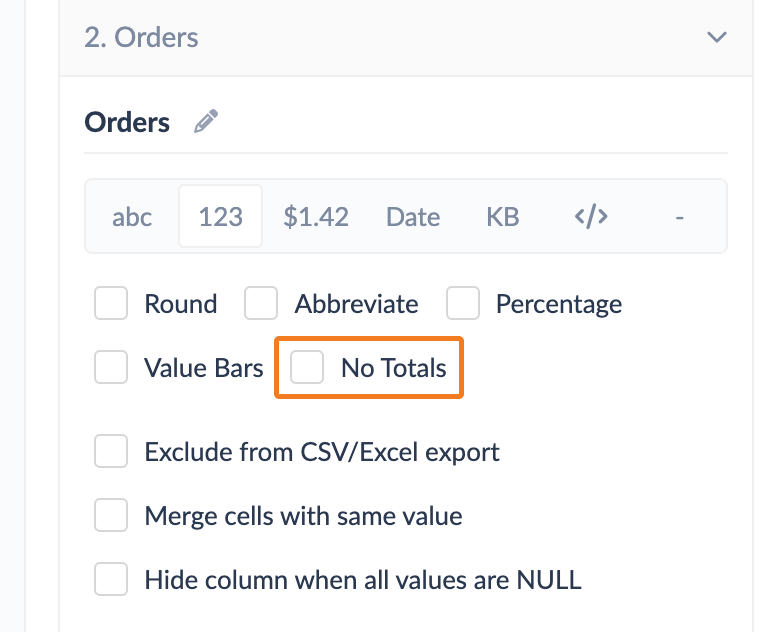This screenshot has width=768, height=632.
Task: Choose the $1.42 currency format
Action: (x=316, y=216)
